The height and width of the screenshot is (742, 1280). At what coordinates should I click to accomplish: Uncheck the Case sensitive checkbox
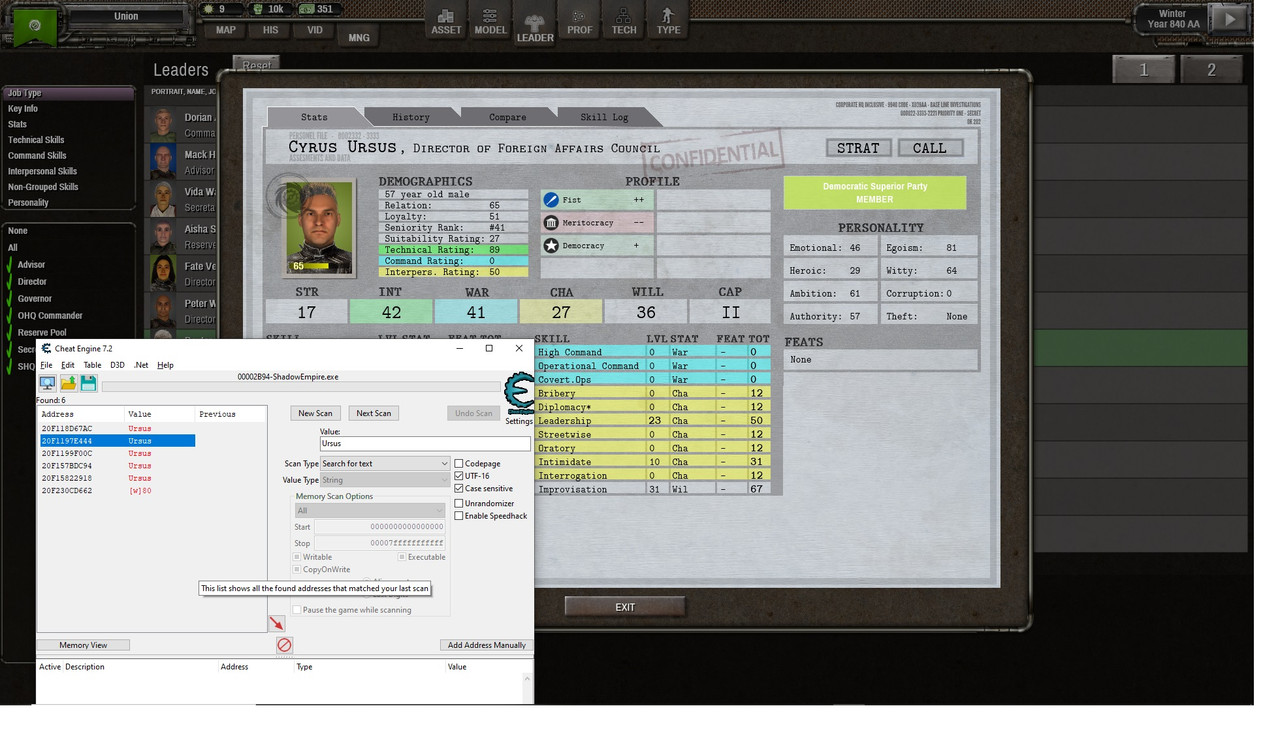point(459,489)
